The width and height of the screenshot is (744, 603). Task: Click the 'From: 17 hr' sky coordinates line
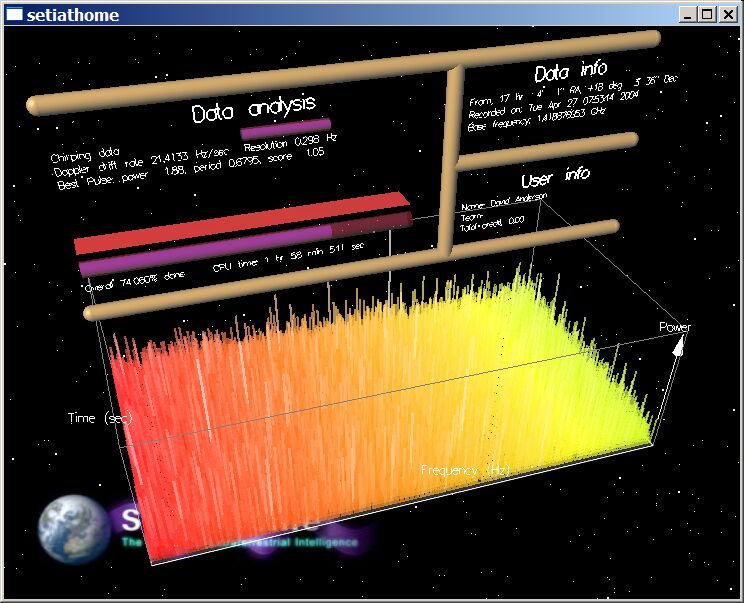tap(573, 90)
